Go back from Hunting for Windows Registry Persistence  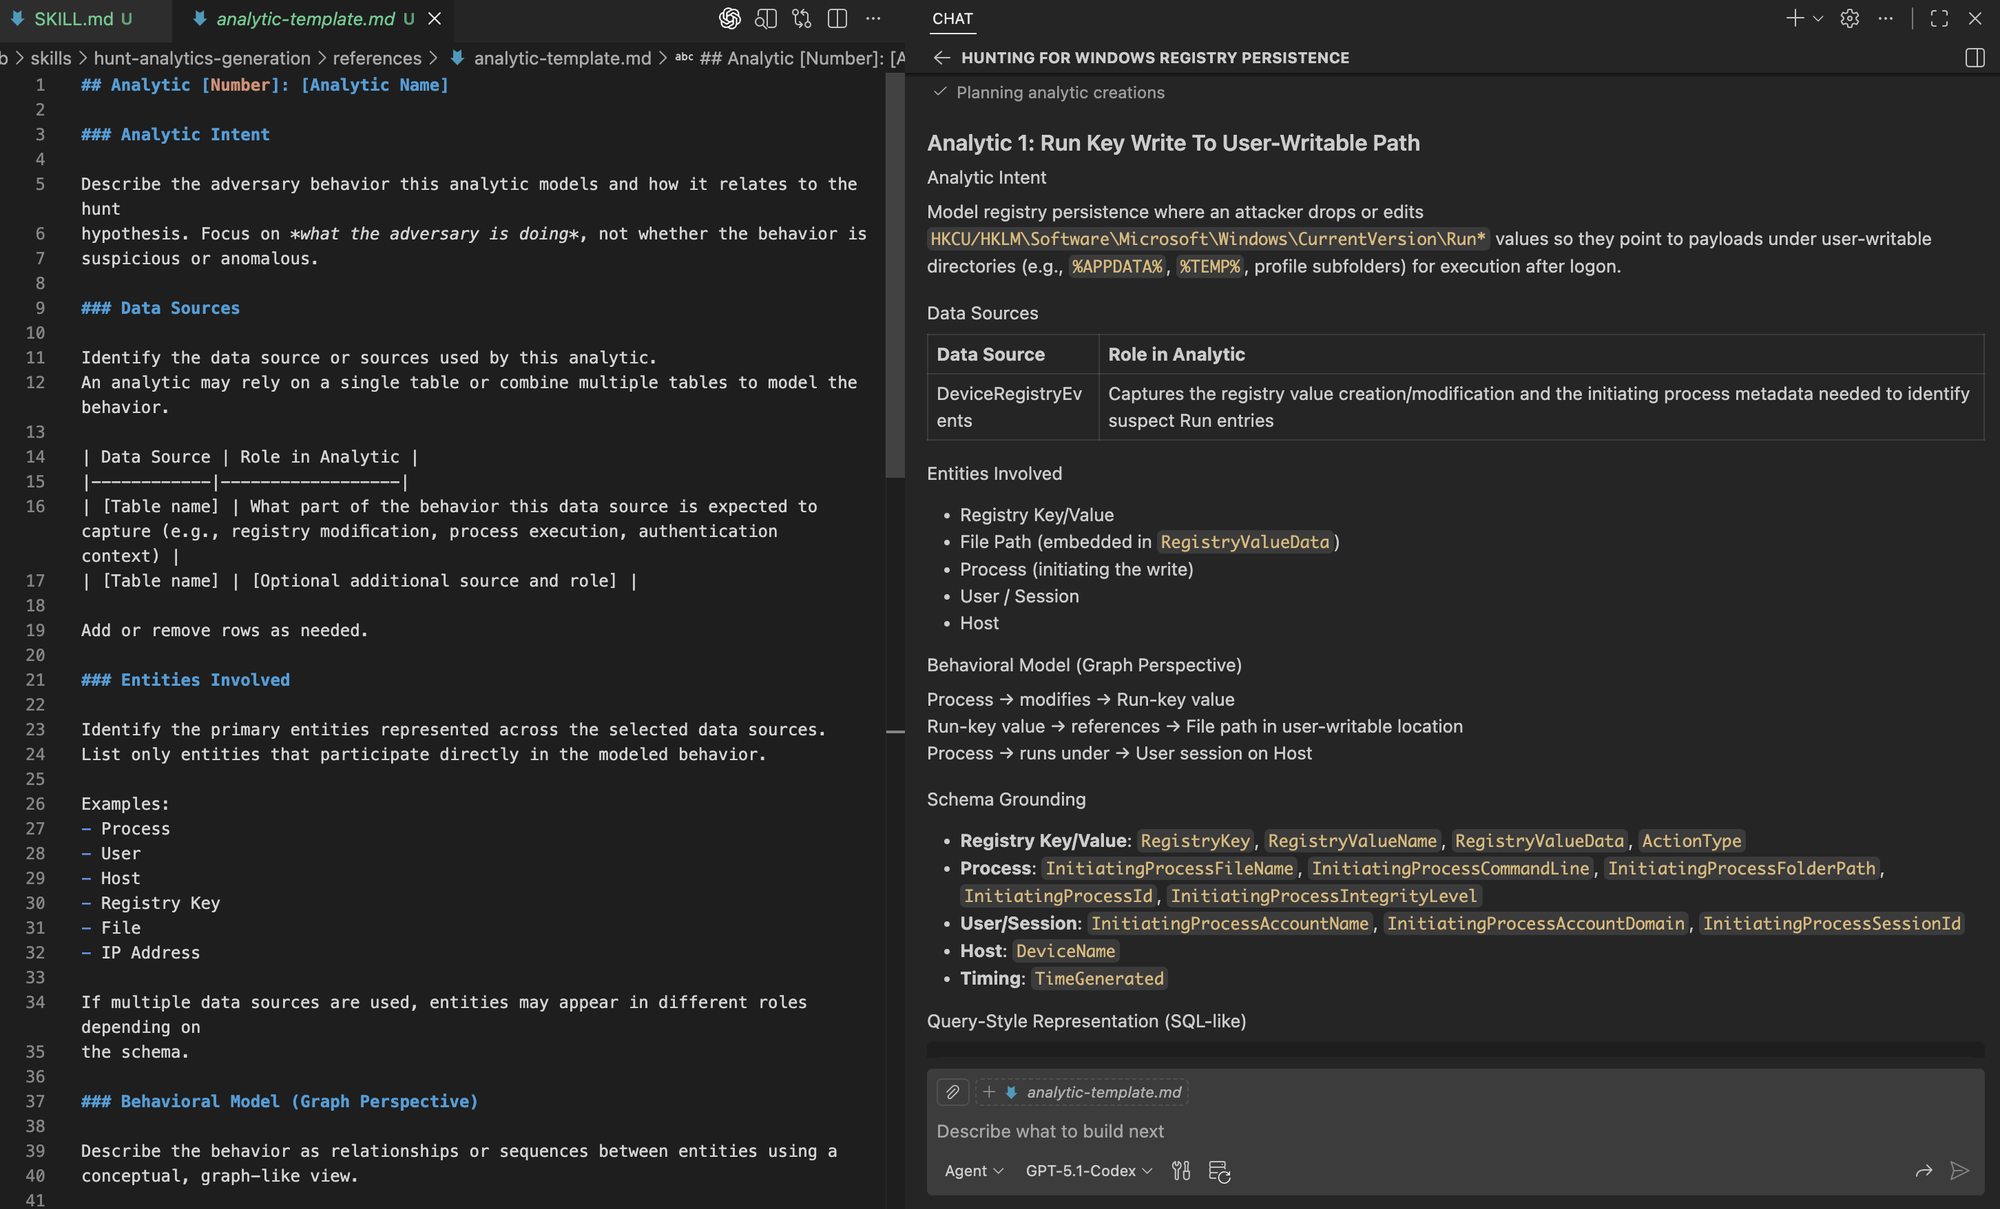(941, 58)
